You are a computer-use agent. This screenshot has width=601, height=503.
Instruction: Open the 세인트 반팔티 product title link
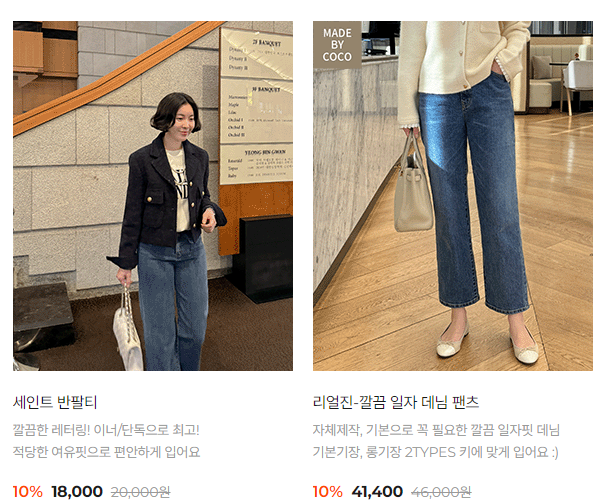(55, 402)
